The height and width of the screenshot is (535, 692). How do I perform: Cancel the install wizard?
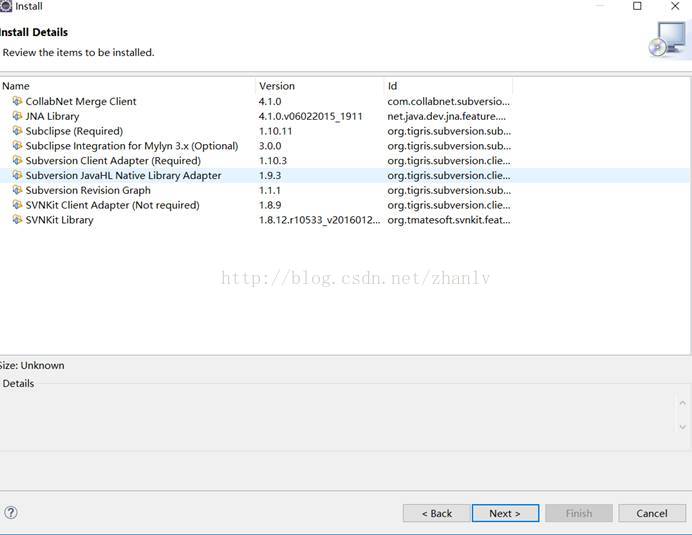click(652, 513)
